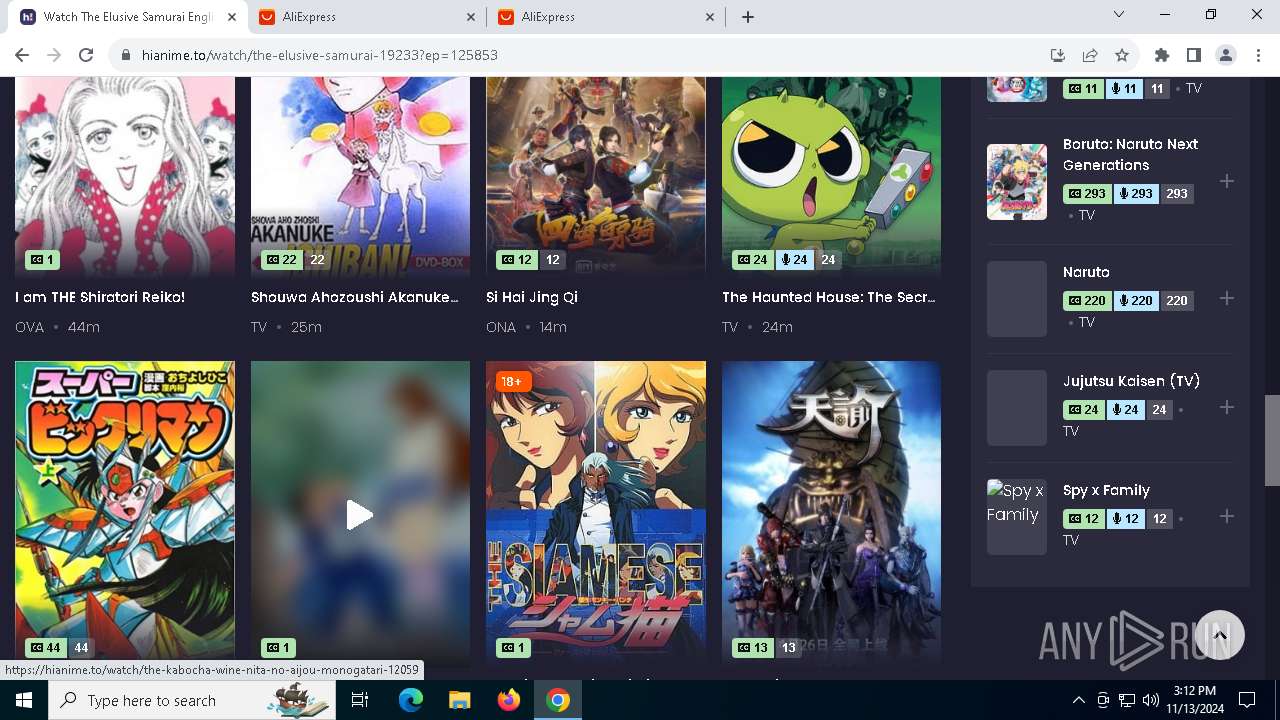Image resolution: width=1280 pixels, height=720 pixels.
Task: Toggle the browser side panel
Action: (1193, 55)
